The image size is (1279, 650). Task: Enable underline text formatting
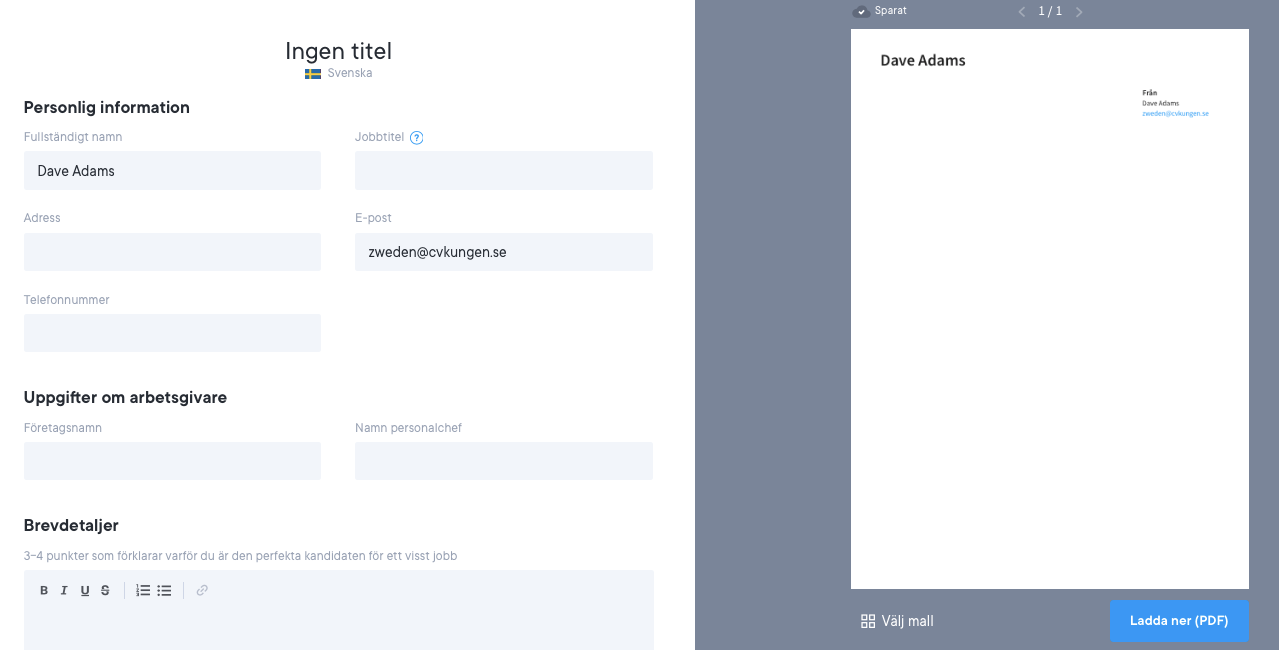click(85, 591)
